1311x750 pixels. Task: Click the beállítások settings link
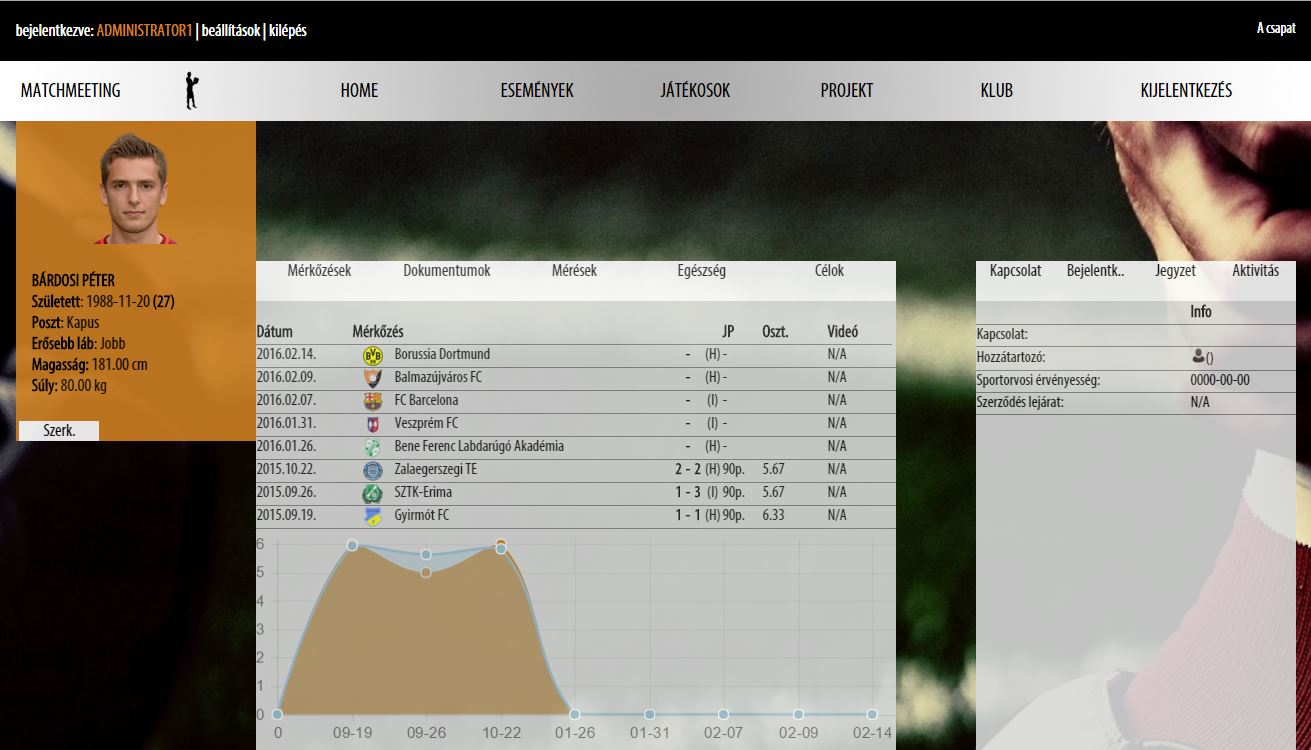(x=230, y=31)
